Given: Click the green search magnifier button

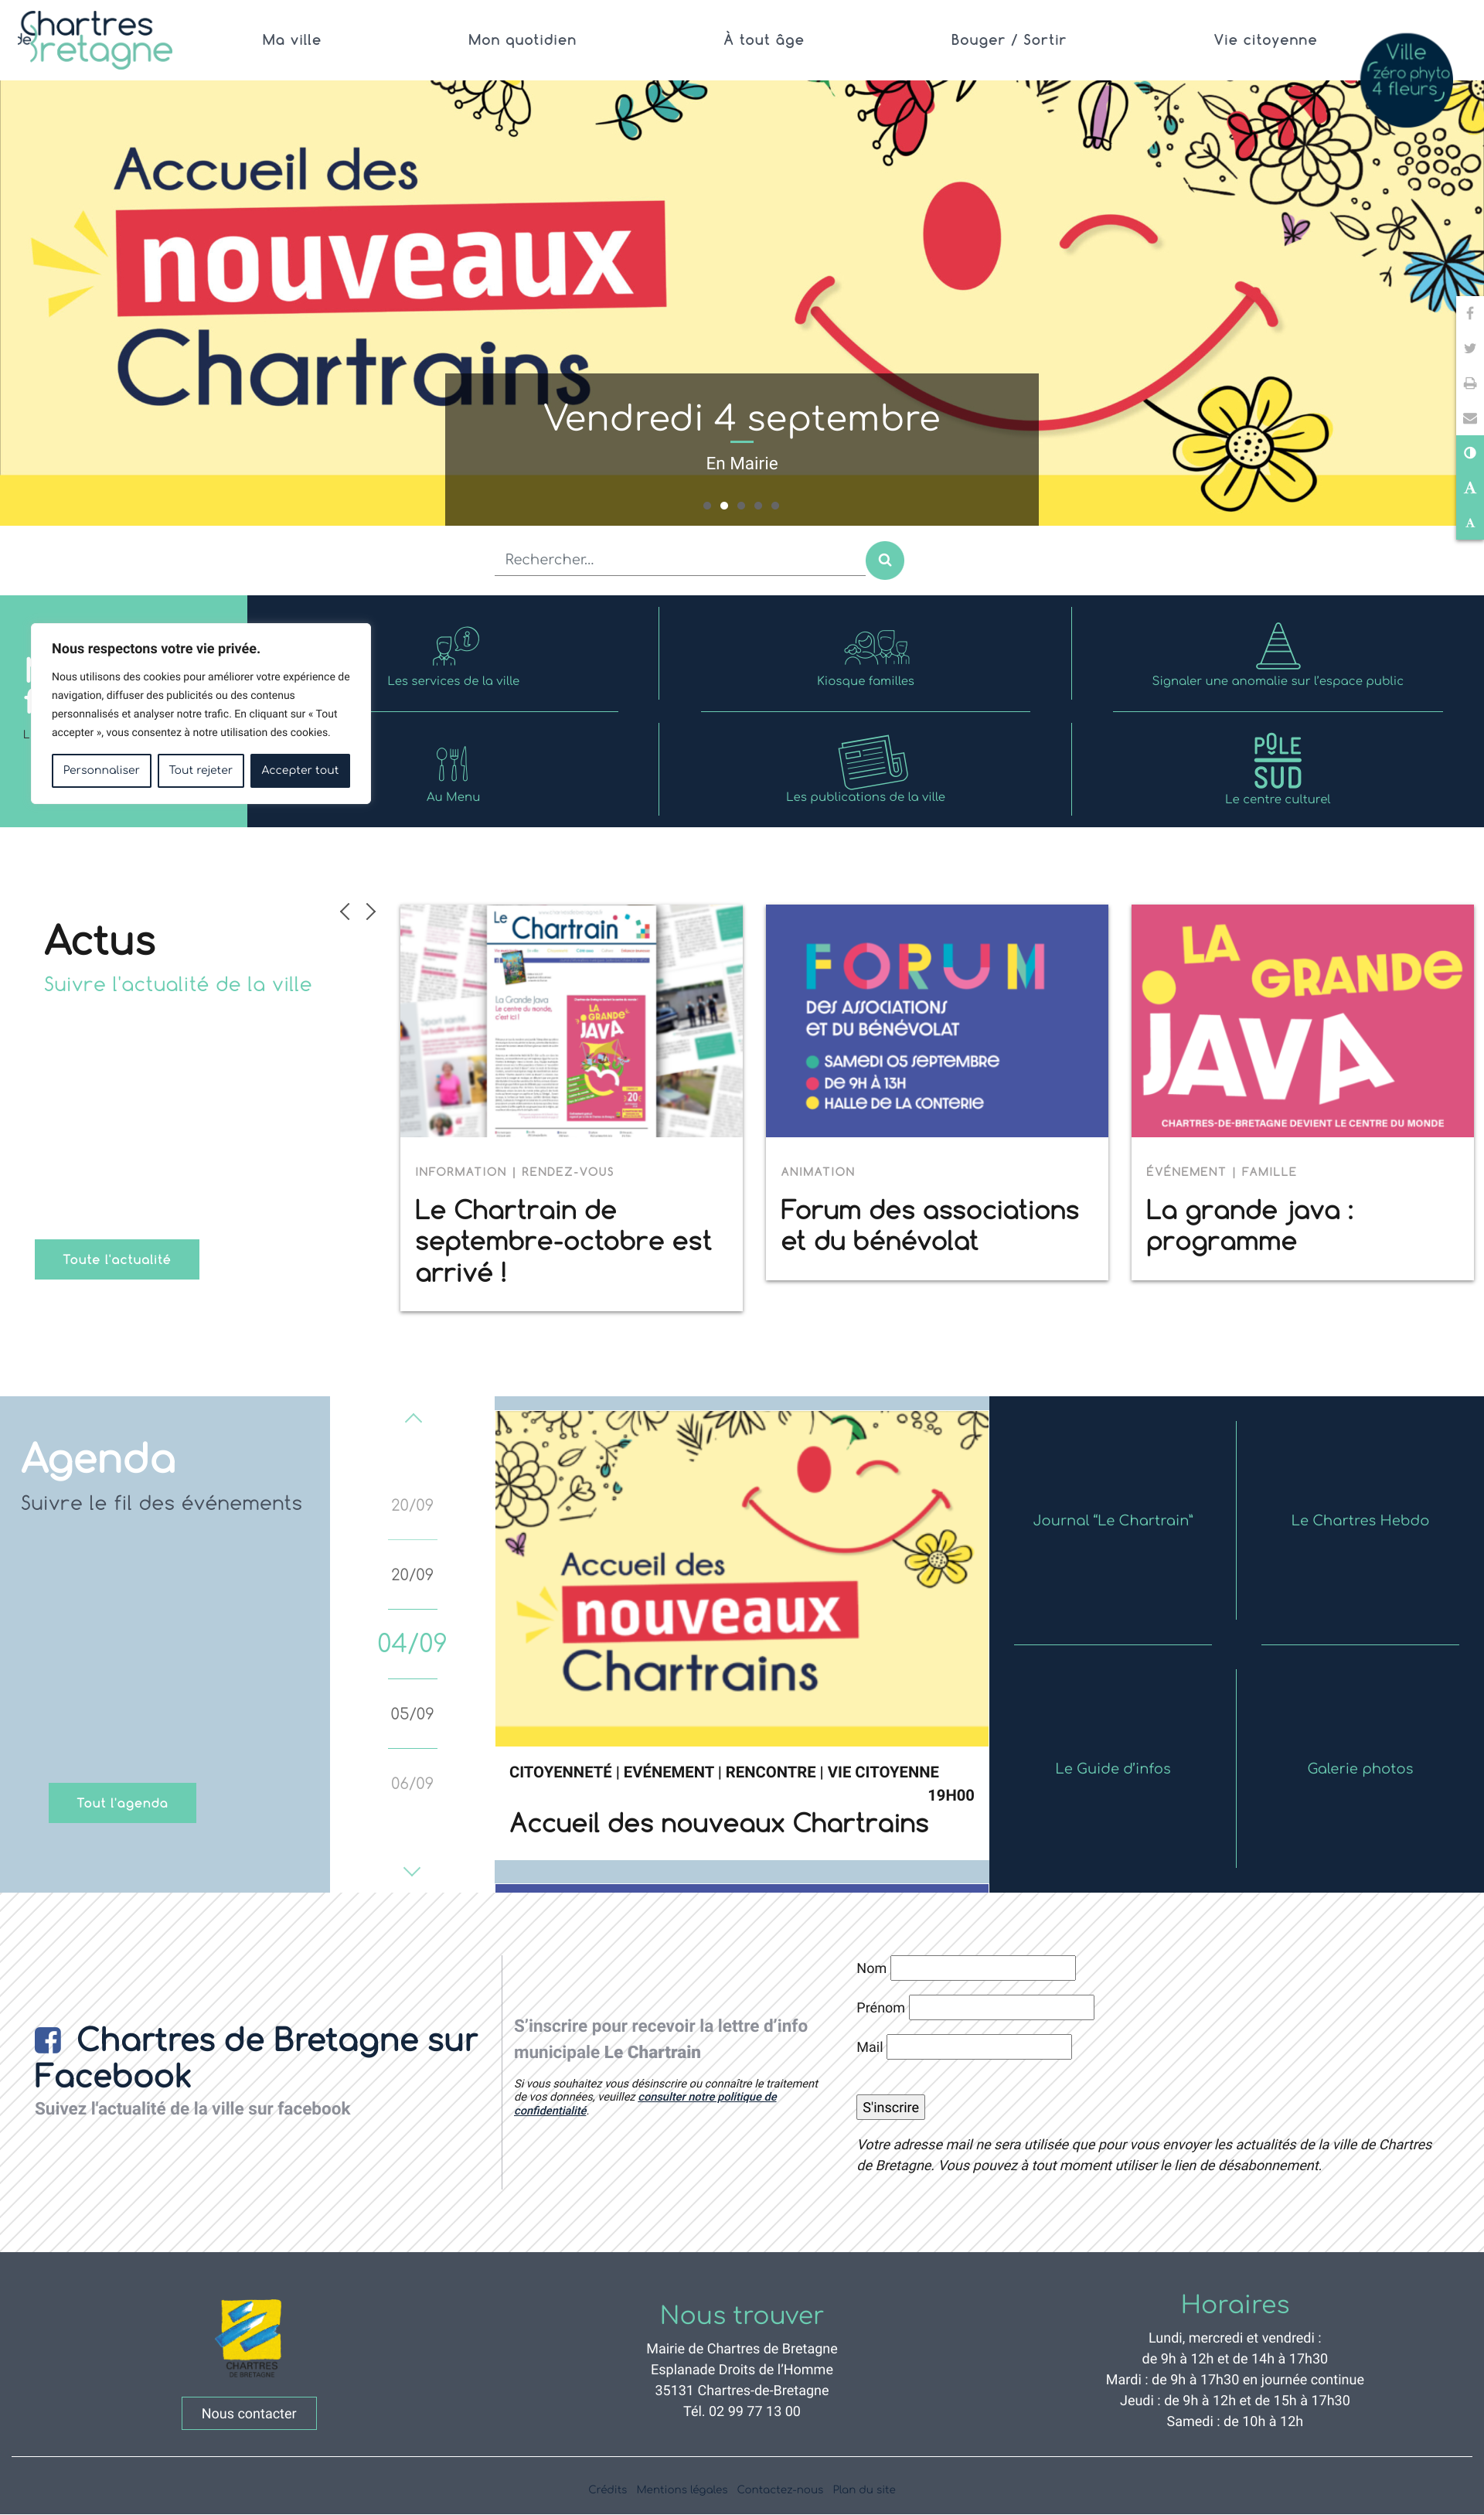Looking at the screenshot, I should click(x=884, y=560).
